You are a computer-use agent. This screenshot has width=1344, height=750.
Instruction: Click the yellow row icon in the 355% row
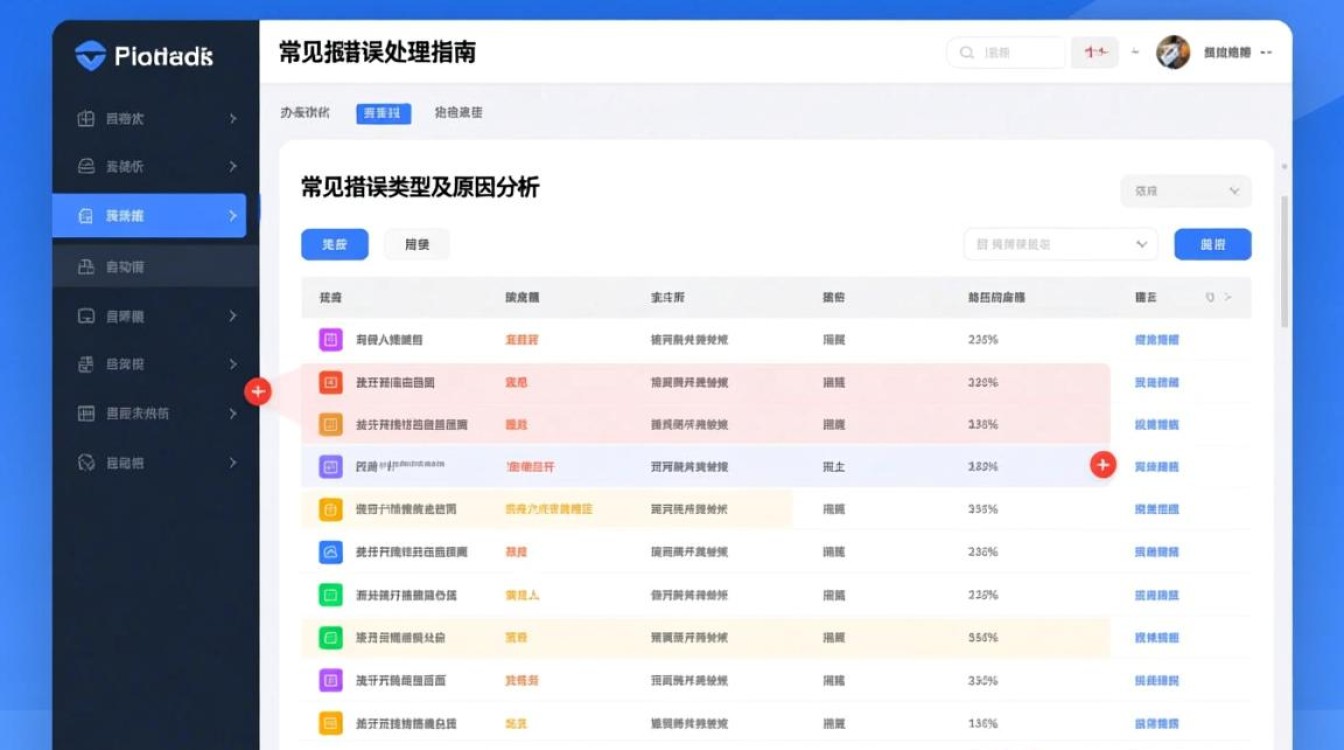point(330,510)
